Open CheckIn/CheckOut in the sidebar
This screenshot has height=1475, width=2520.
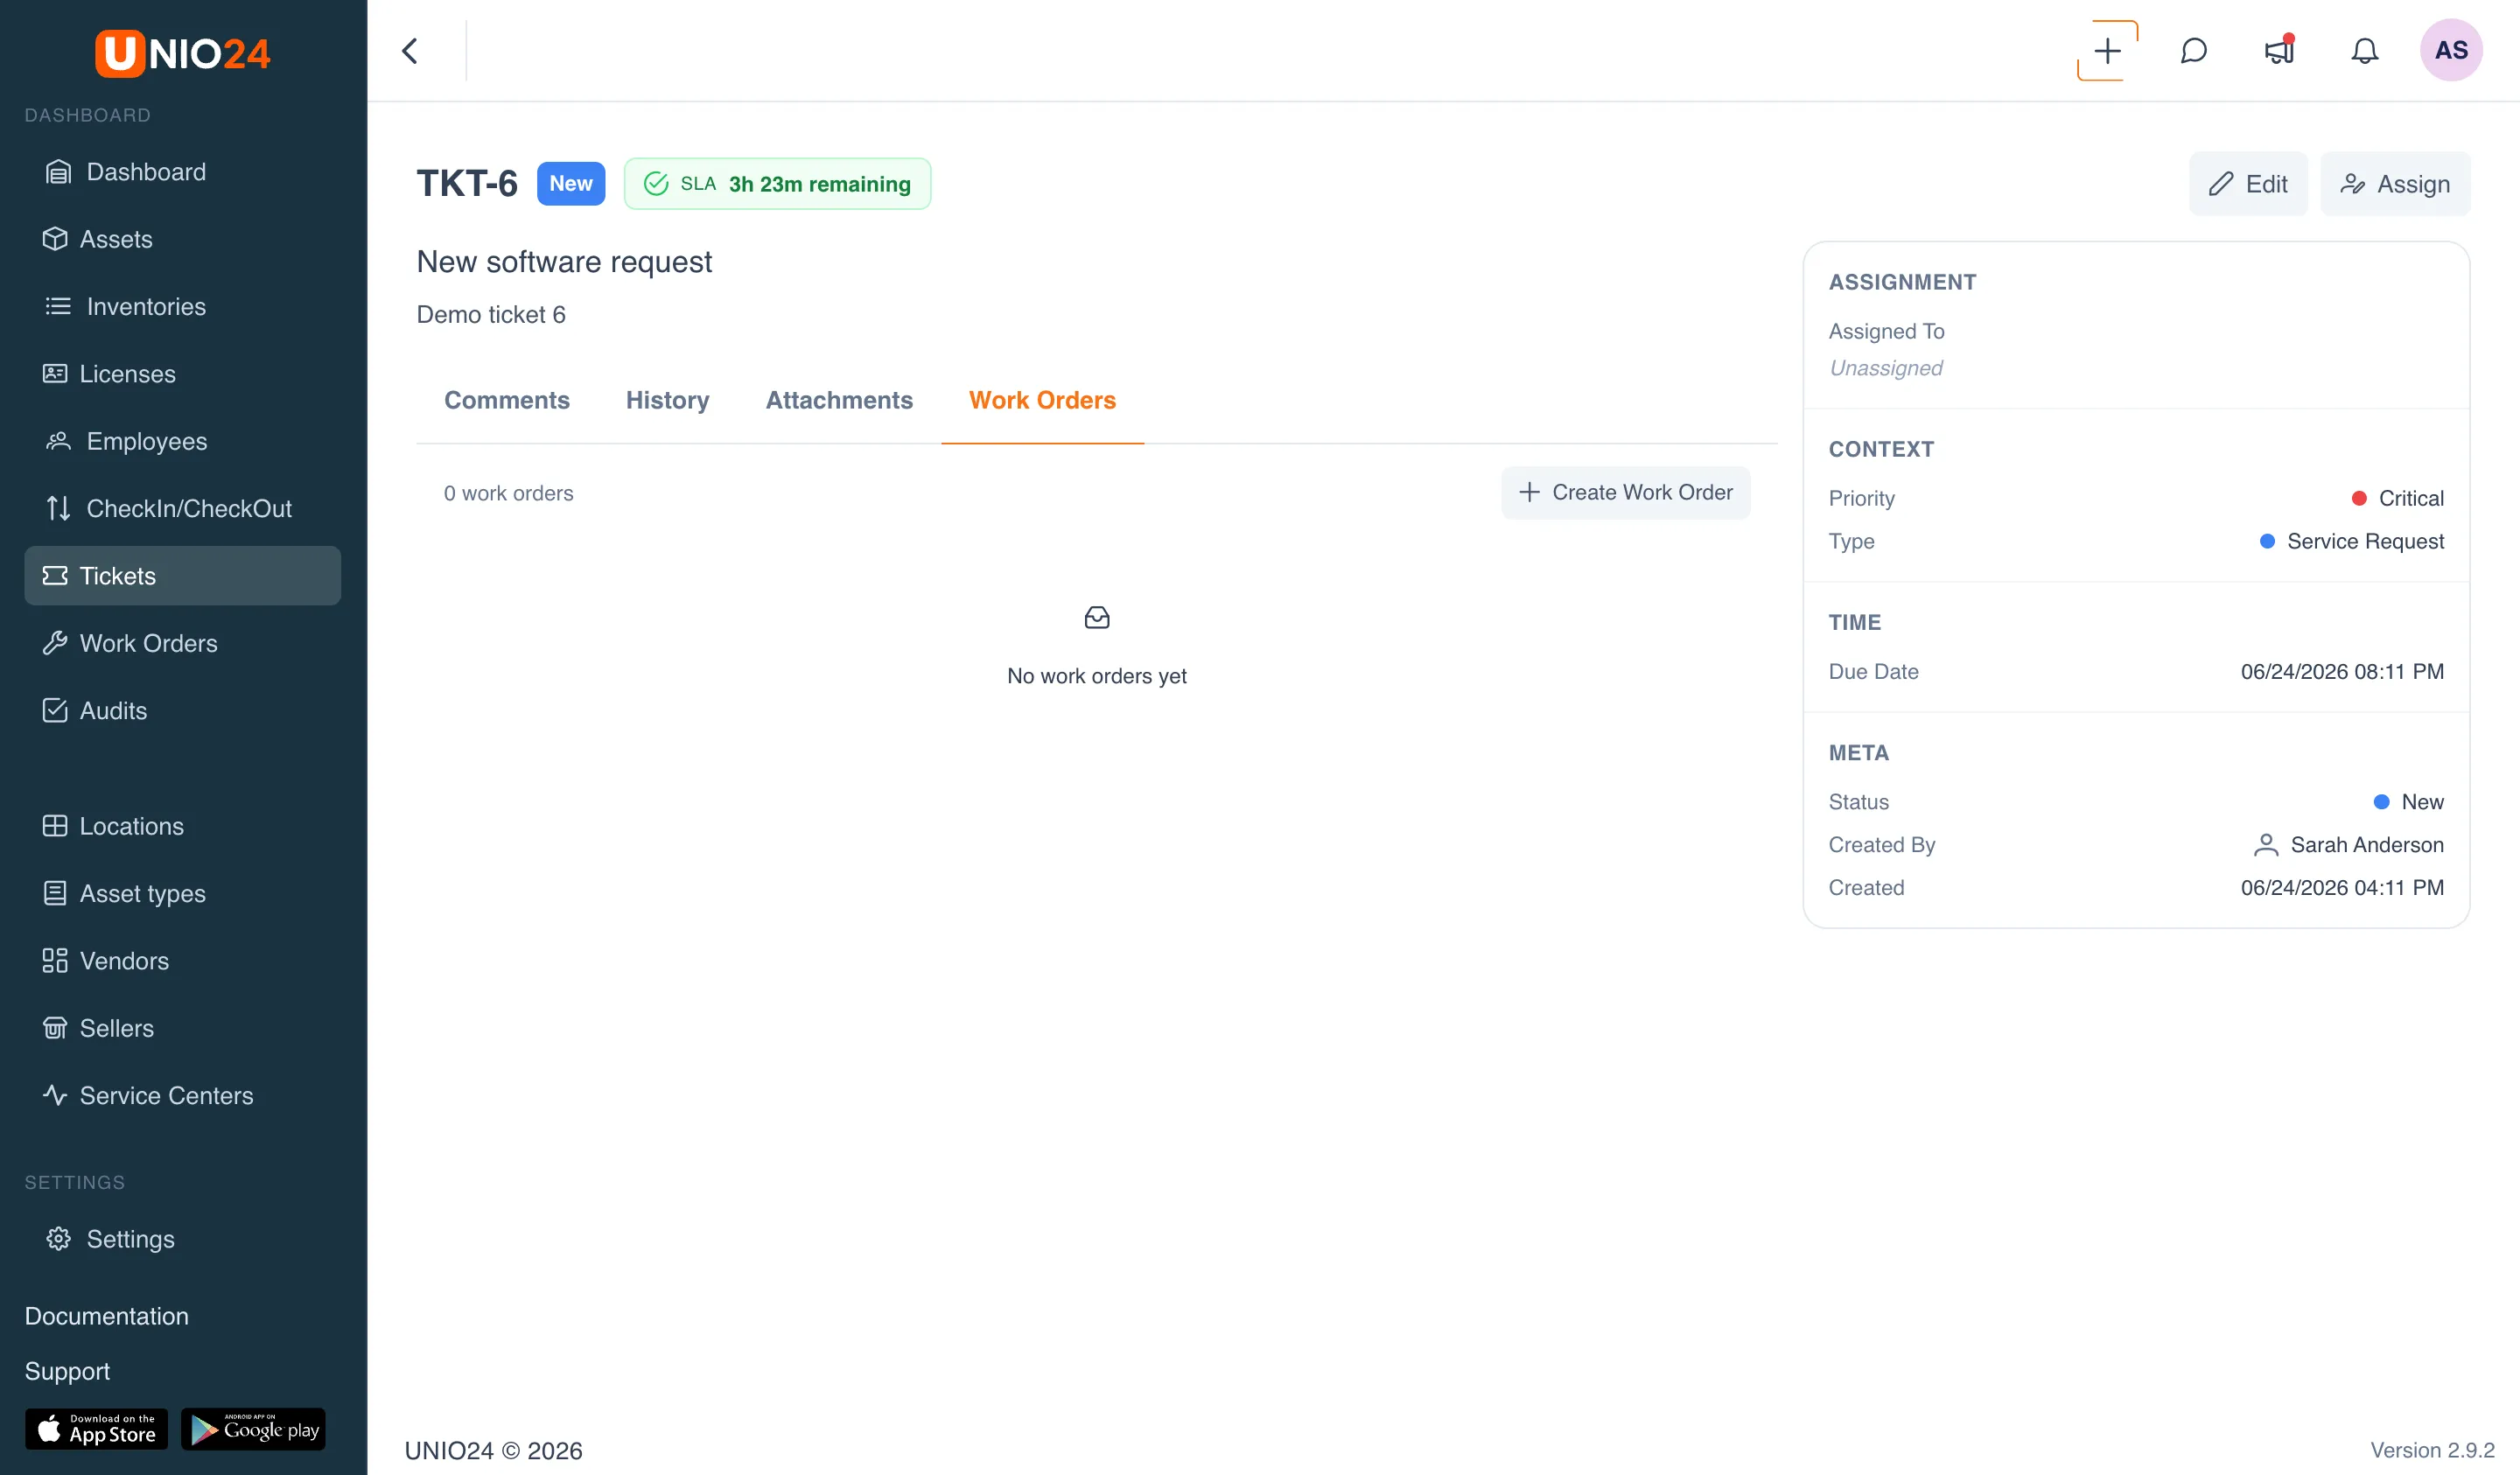point(183,508)
